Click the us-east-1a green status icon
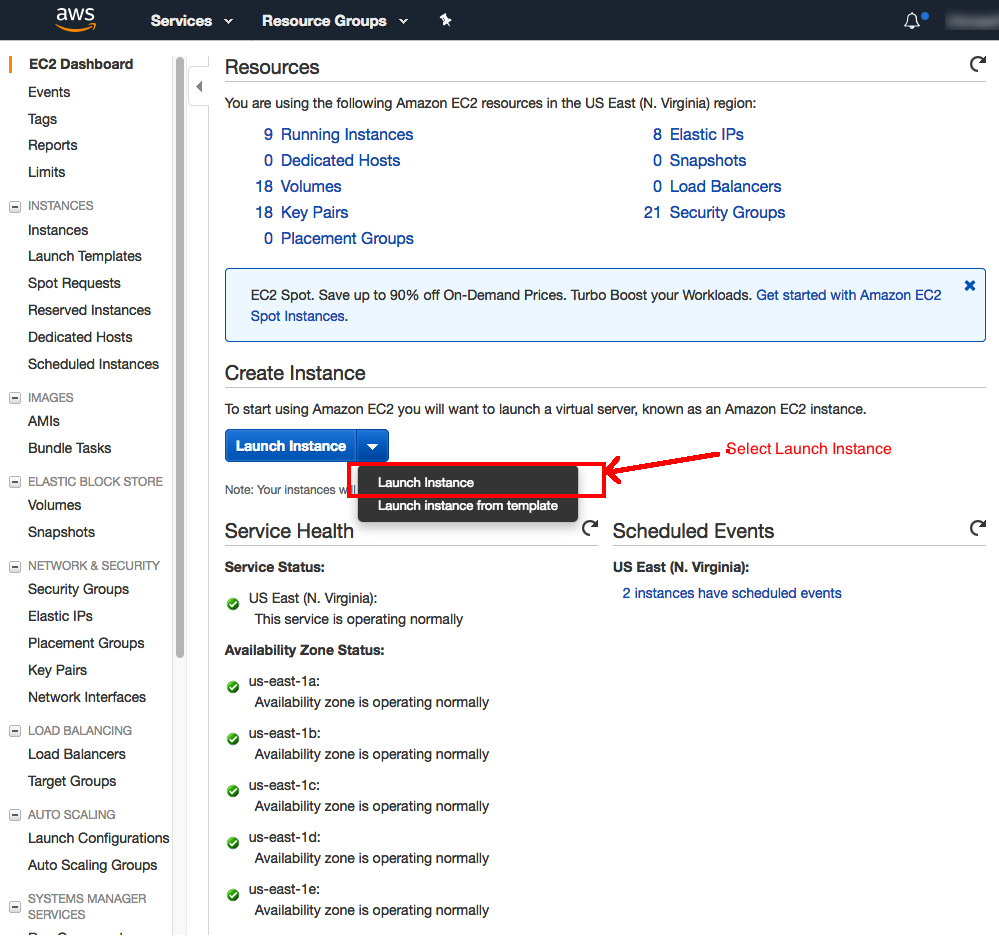This screenshot has width=999, height=944. pyautogui.click(x=233, y=687)
